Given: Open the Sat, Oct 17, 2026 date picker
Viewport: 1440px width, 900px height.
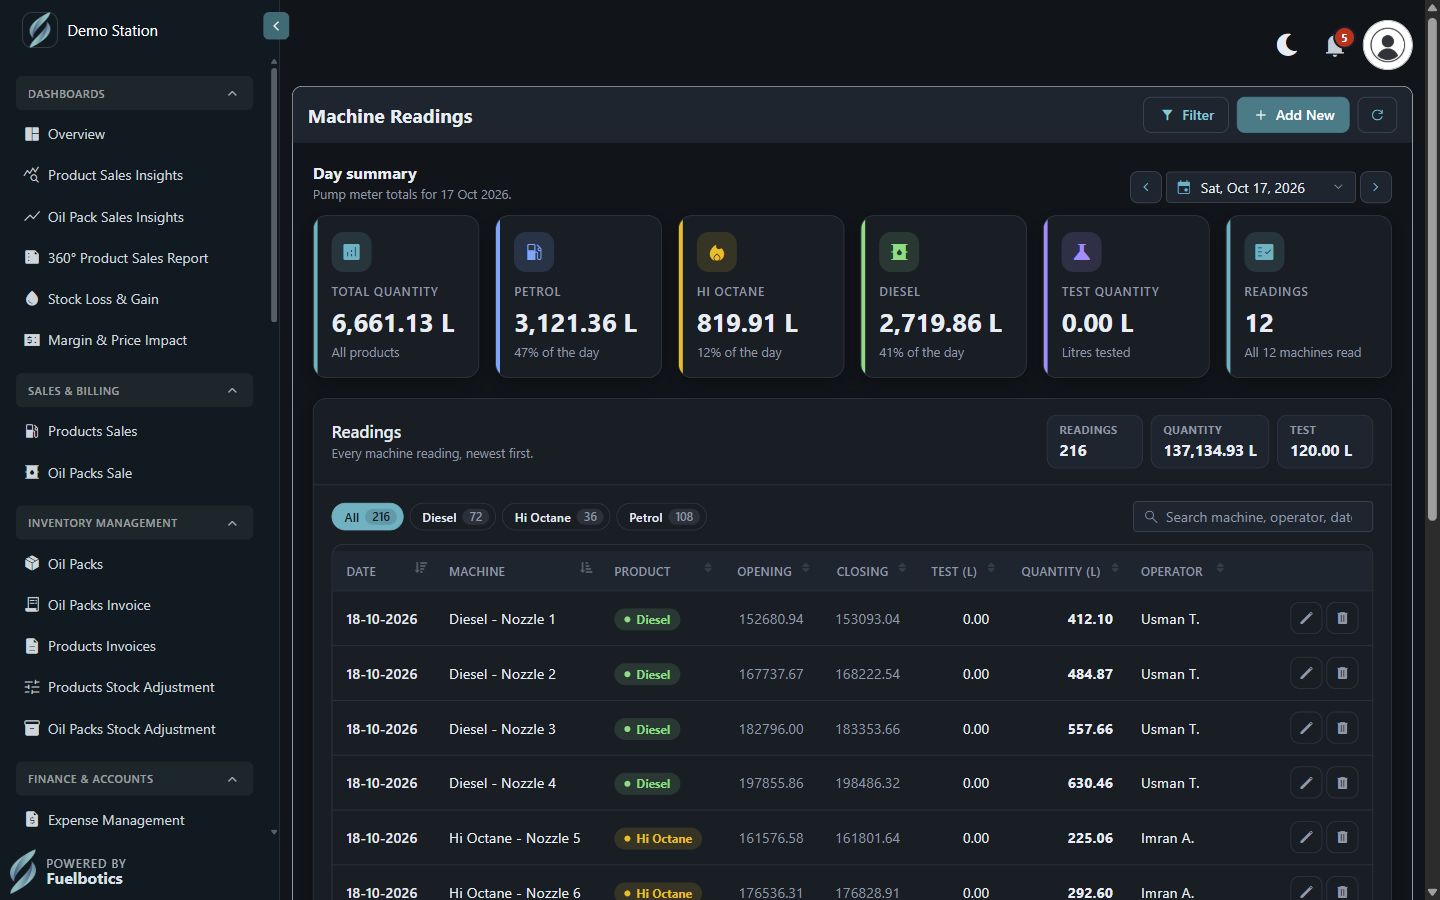Looking at the screenshot, I should pyautogui.click(x=1260, y=187).
